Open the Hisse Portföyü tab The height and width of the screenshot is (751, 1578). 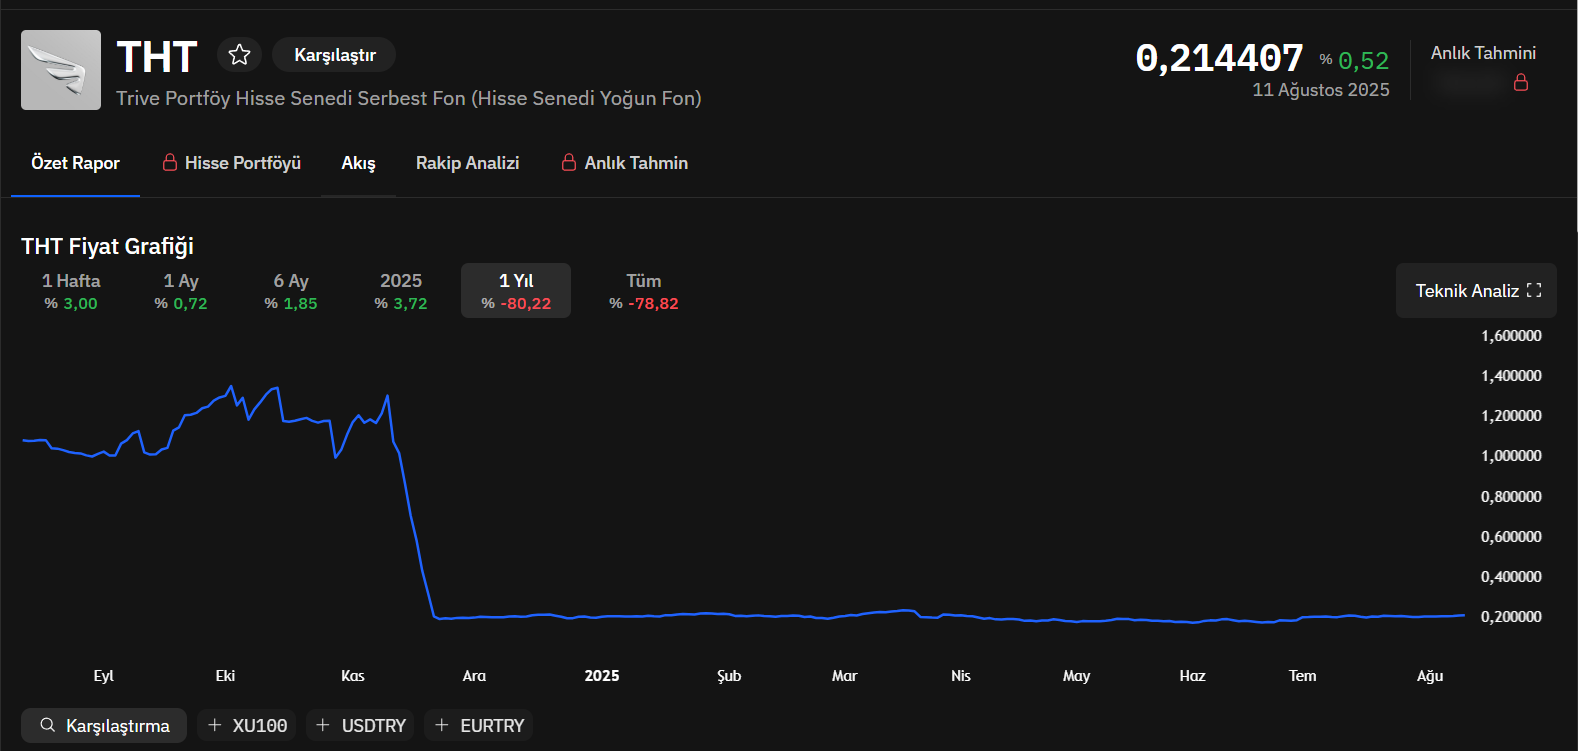tap(232, 163)
